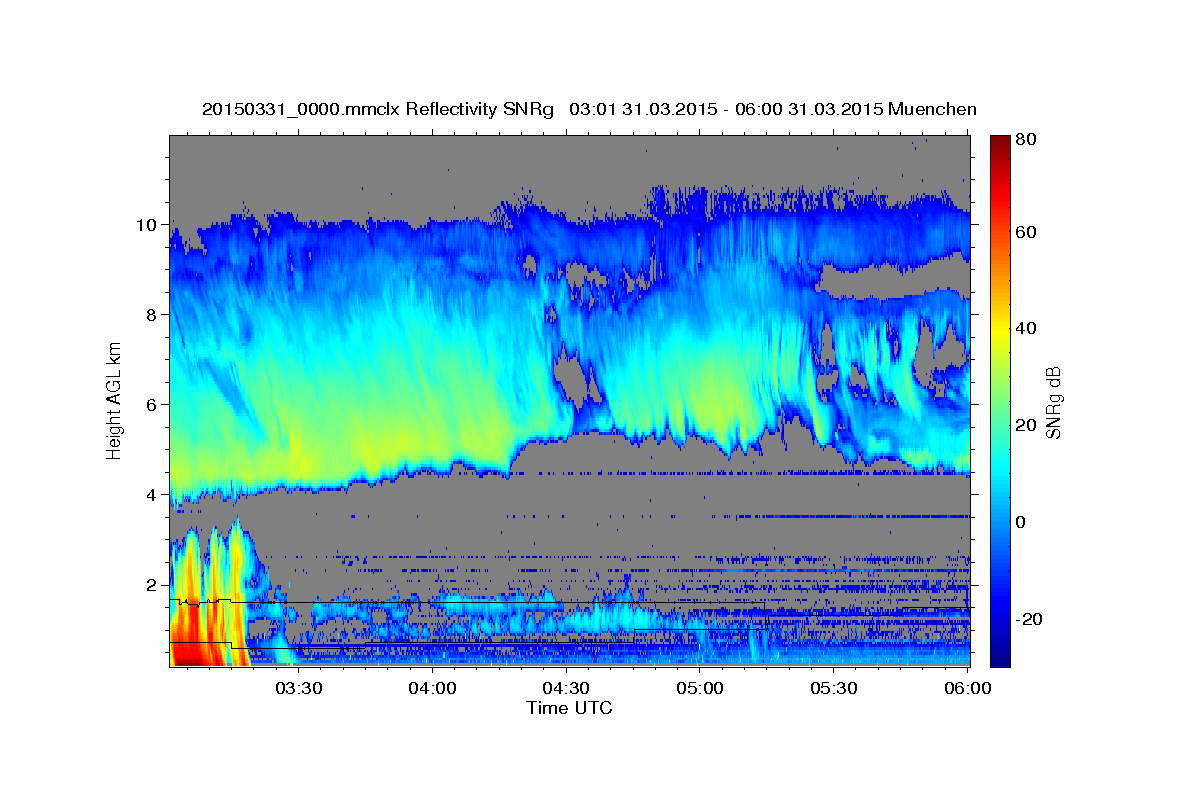Click the colorbar value 40
Image resolution: width=1200 pixels, height=800 pixels.
tap(1025, 328)
